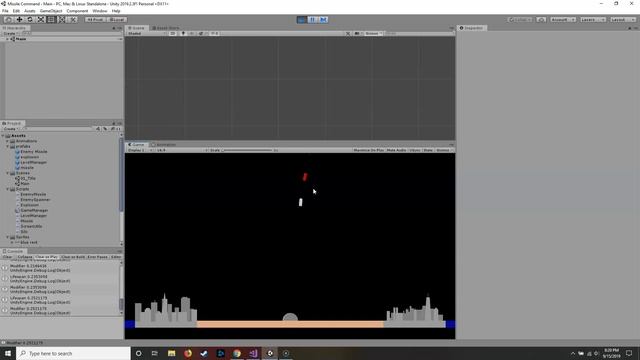Select the Rect transform tool

tap(51, 20)
